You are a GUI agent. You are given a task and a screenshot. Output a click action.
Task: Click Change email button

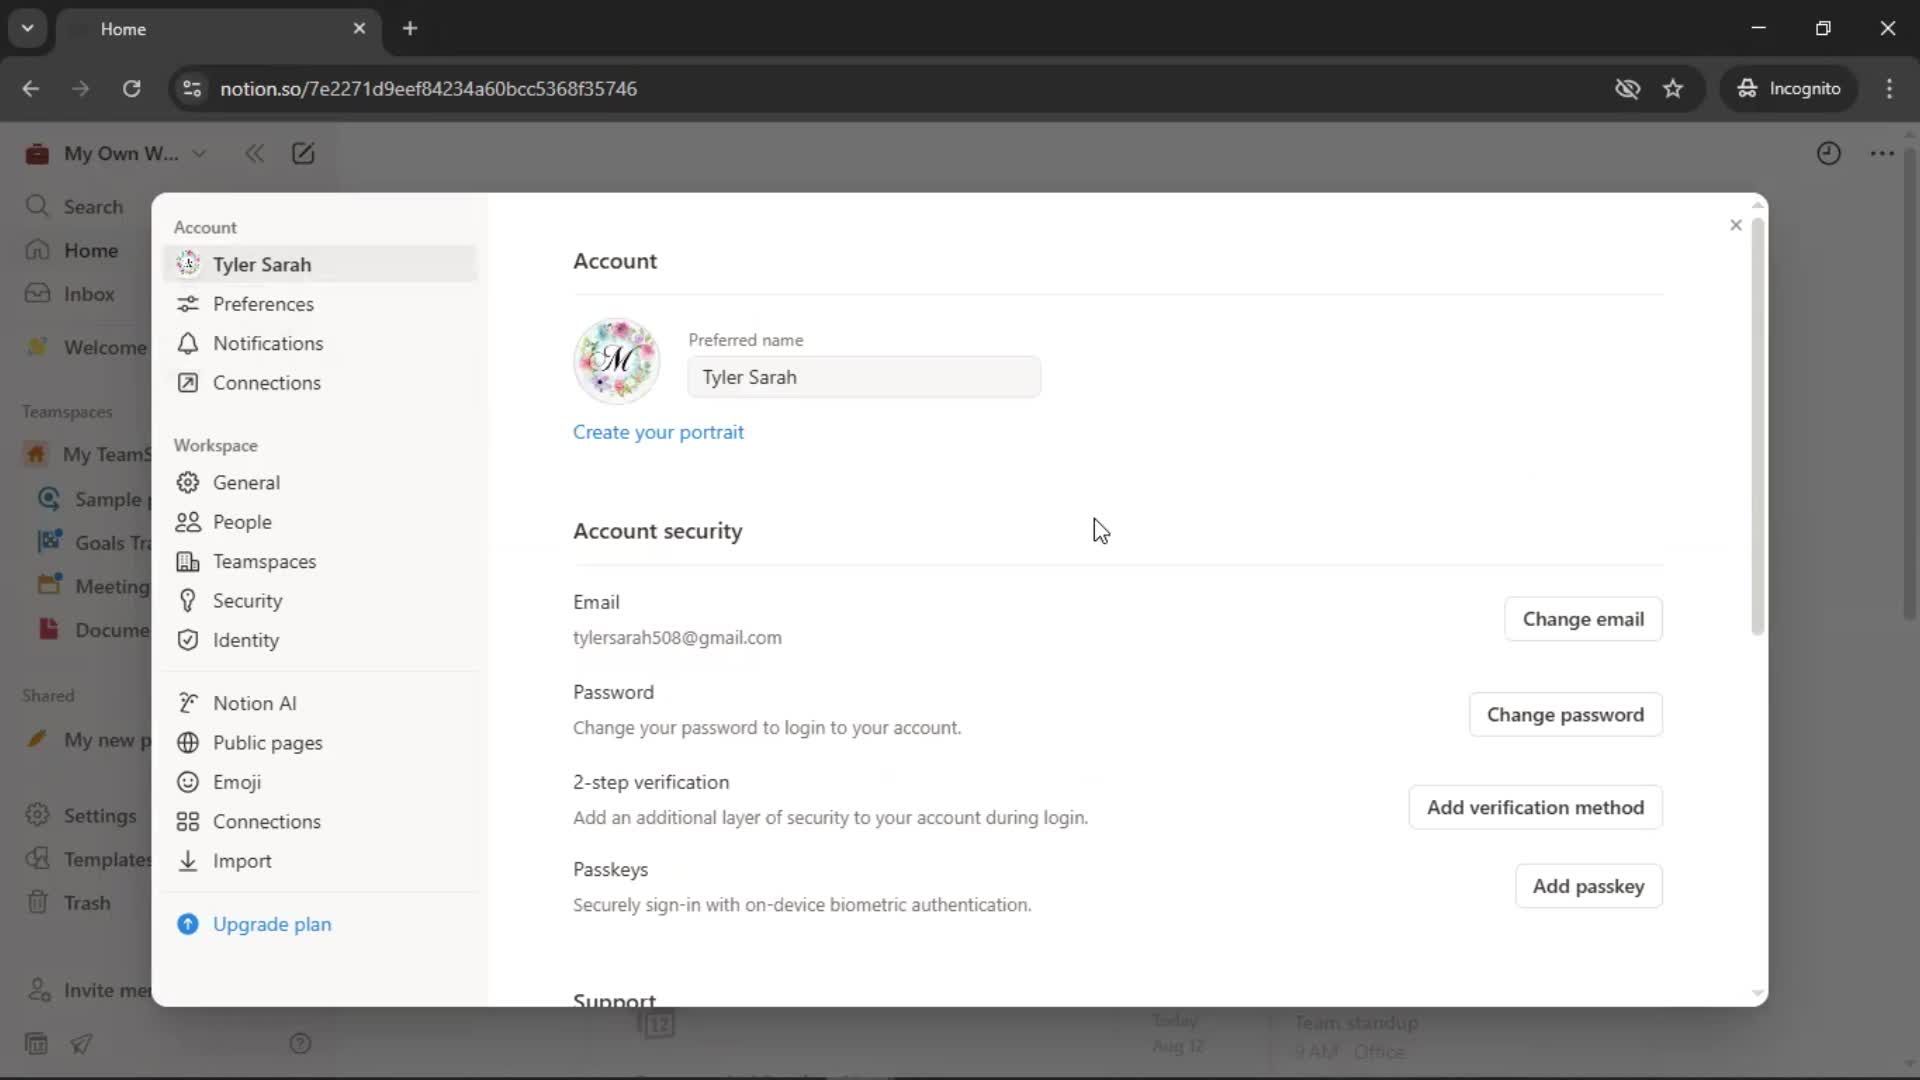1583,619
